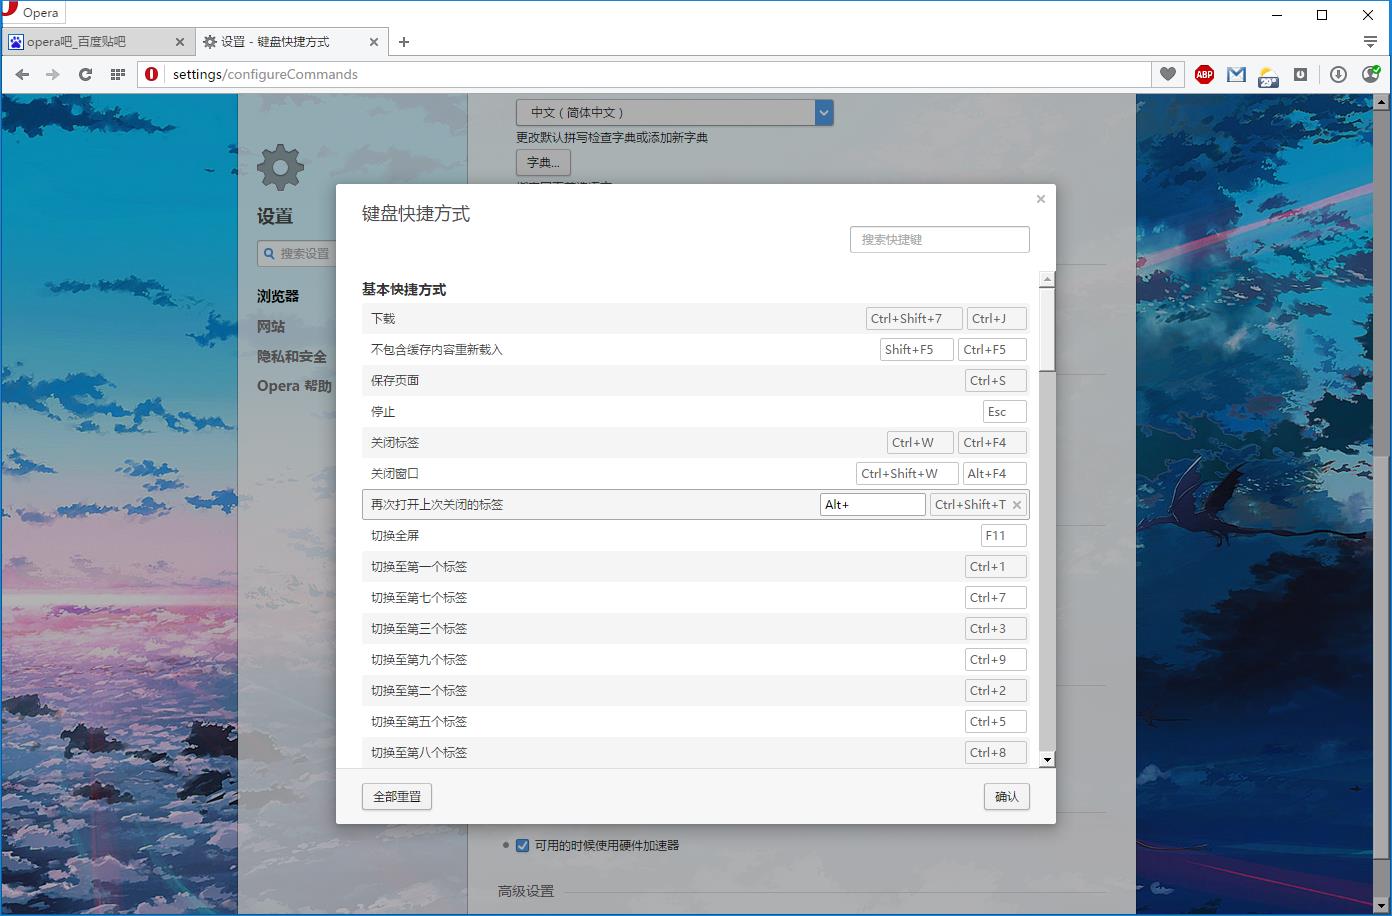Viewport: 1392px width, 916px height.
Task: Open the 网站 settings section
Action: 271,326
